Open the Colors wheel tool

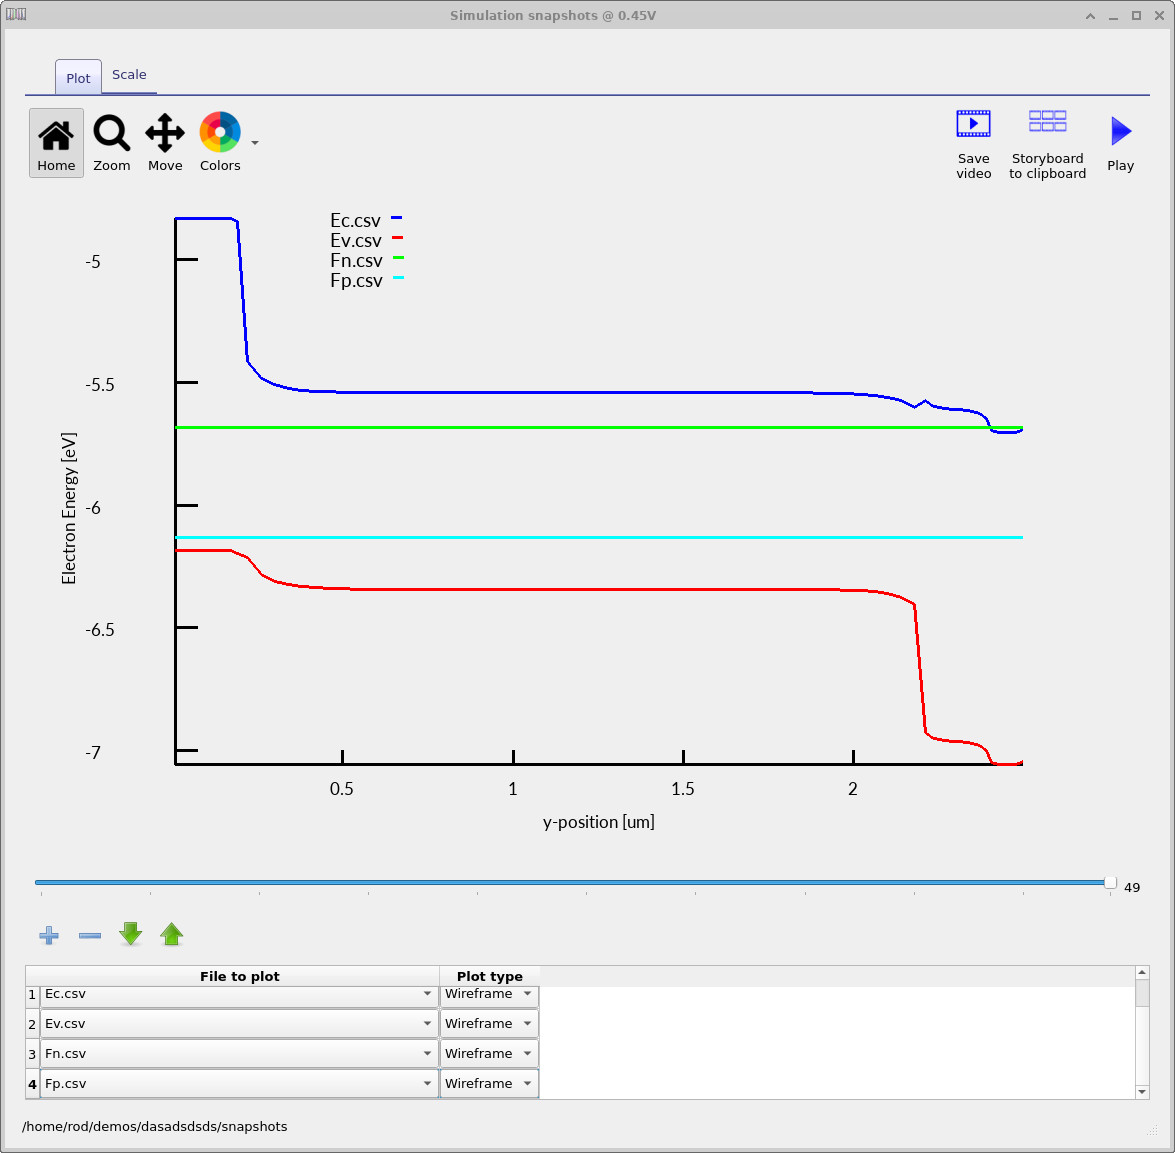(x=220, y=143)
